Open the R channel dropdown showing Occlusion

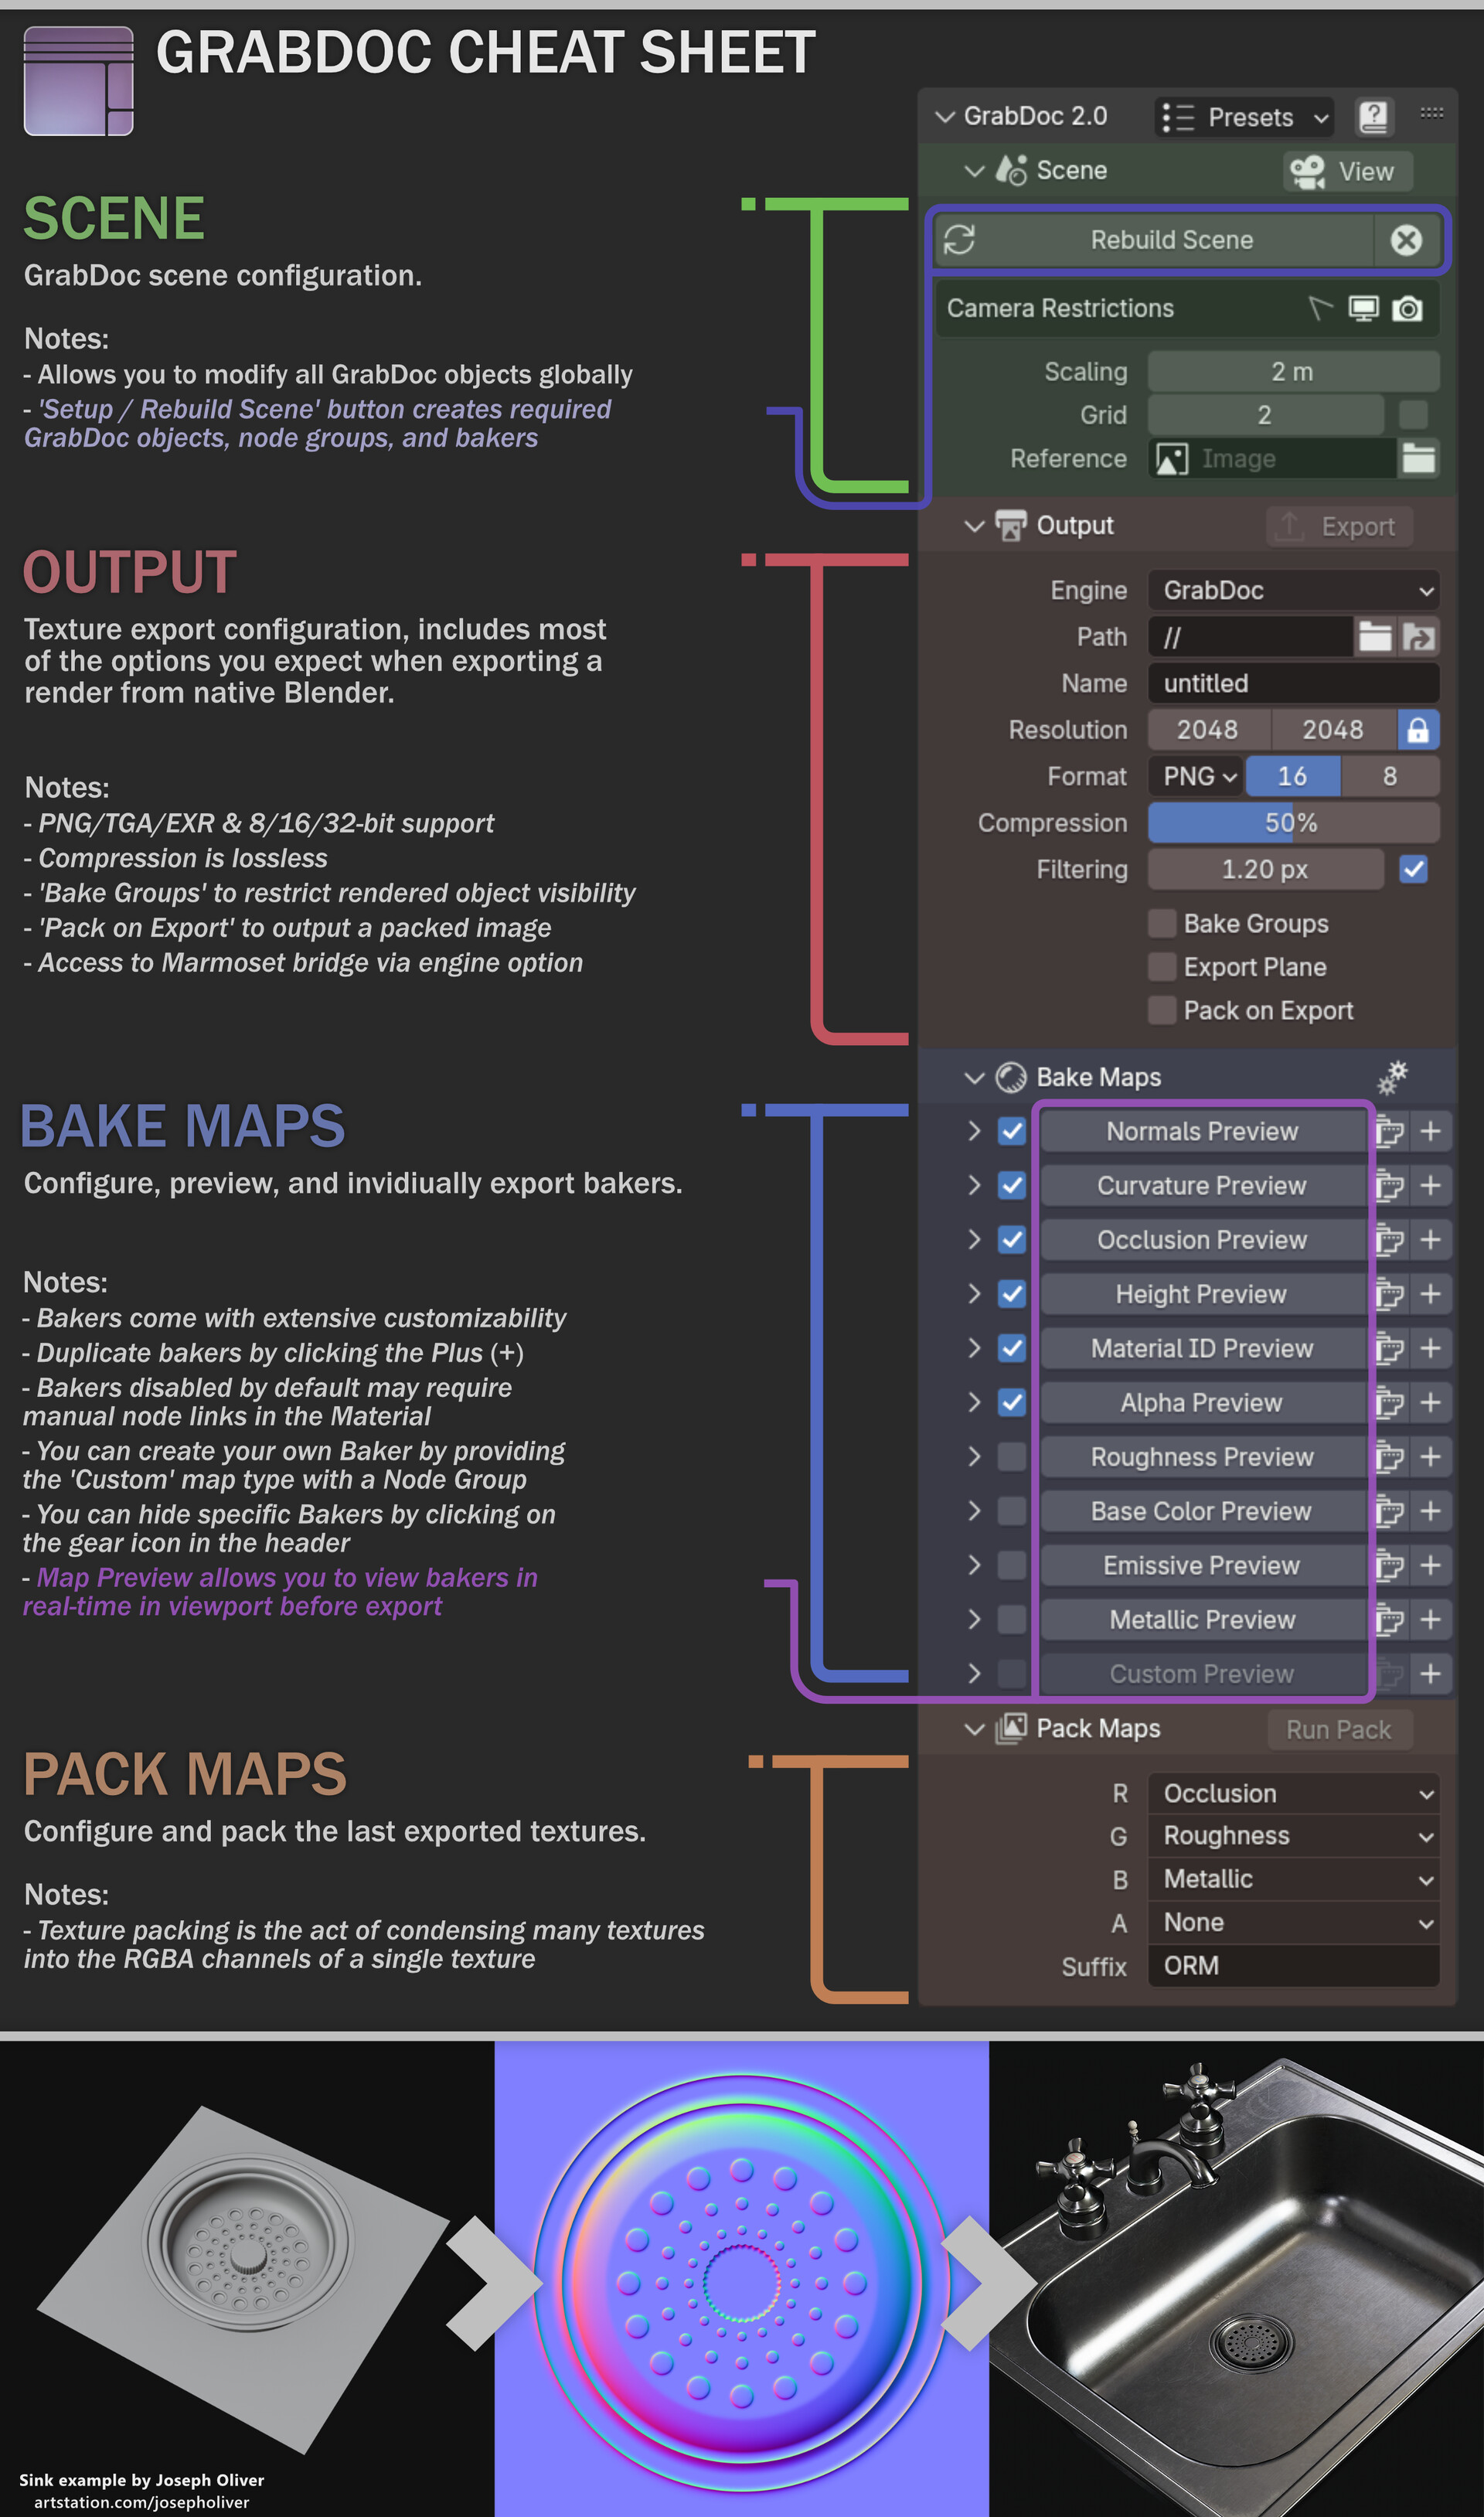tap(1294, 1793)
